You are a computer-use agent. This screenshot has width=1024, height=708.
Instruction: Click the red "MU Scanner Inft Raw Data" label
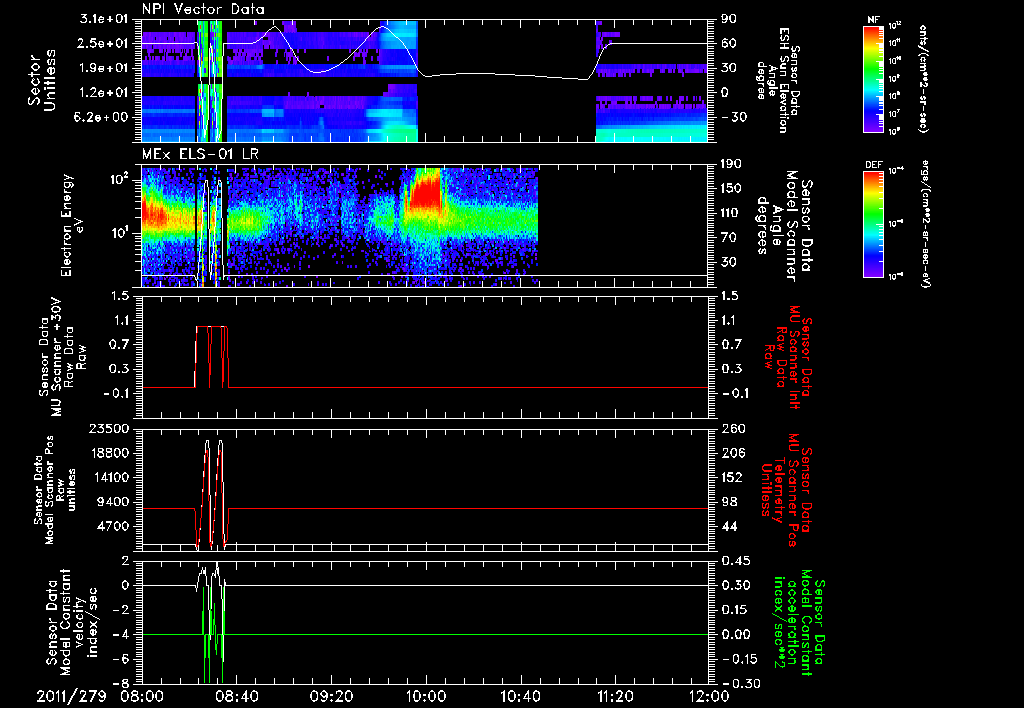(788, 357)
